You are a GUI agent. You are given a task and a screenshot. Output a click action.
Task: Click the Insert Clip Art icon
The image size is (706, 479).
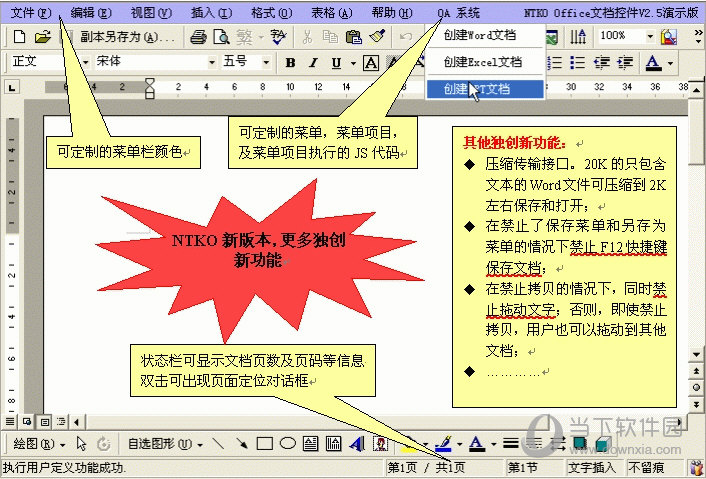tap(381, 444)
